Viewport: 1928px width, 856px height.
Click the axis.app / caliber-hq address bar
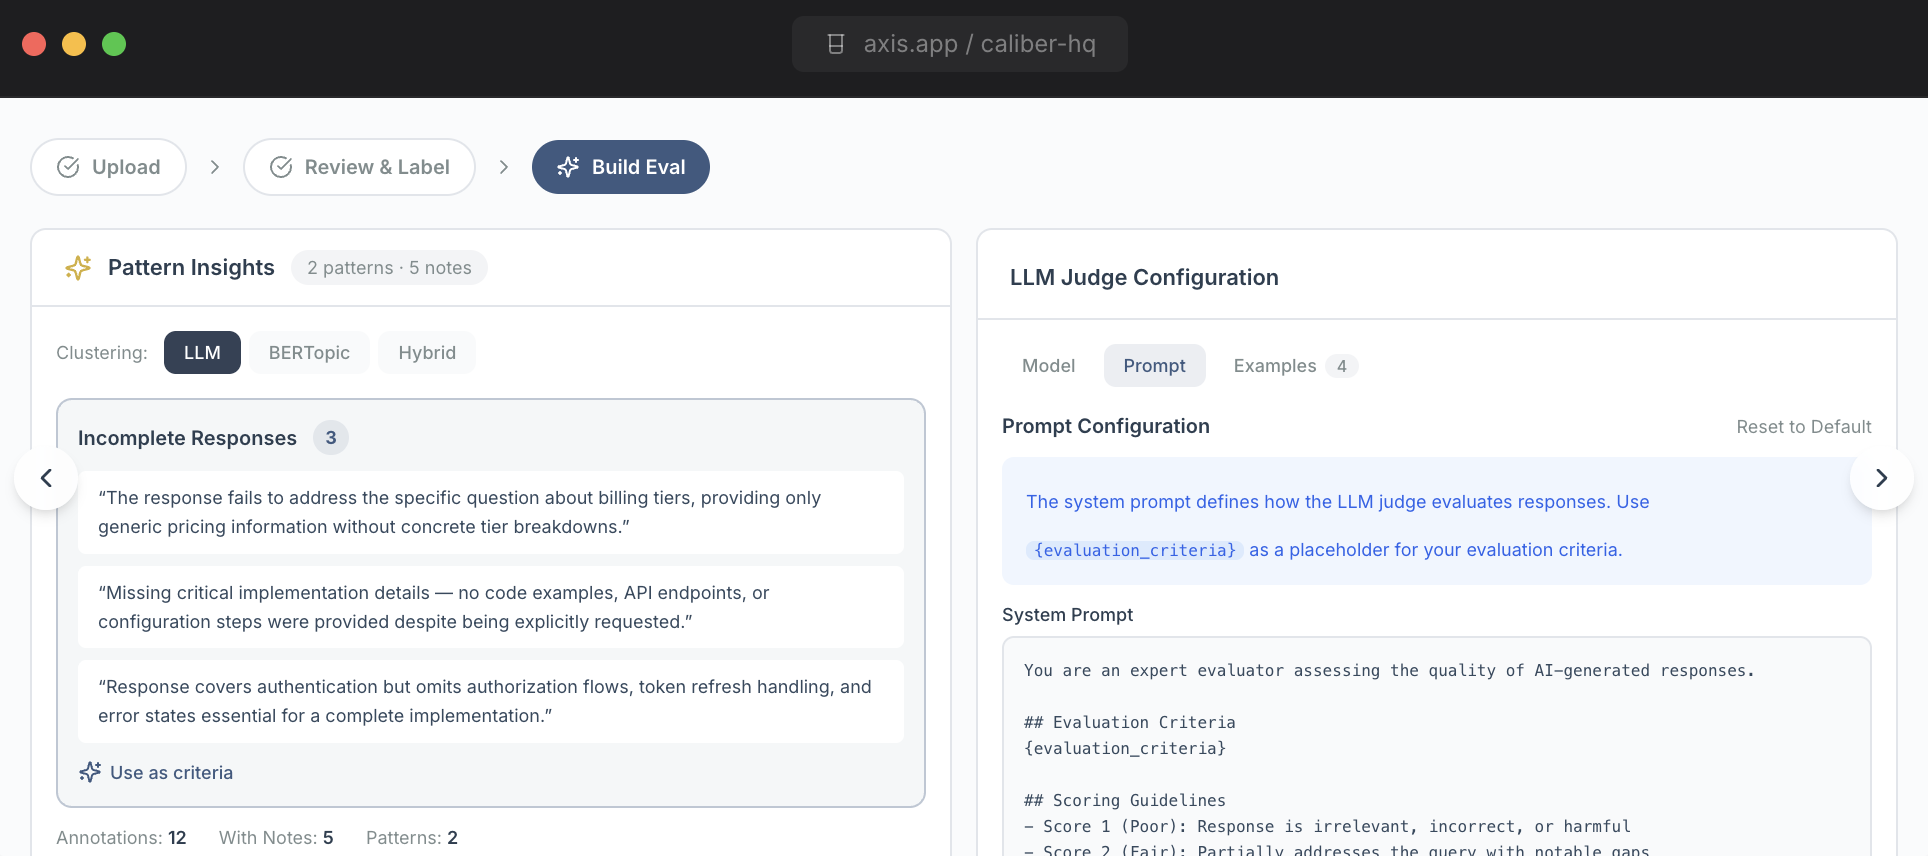(x=960, y=44)
